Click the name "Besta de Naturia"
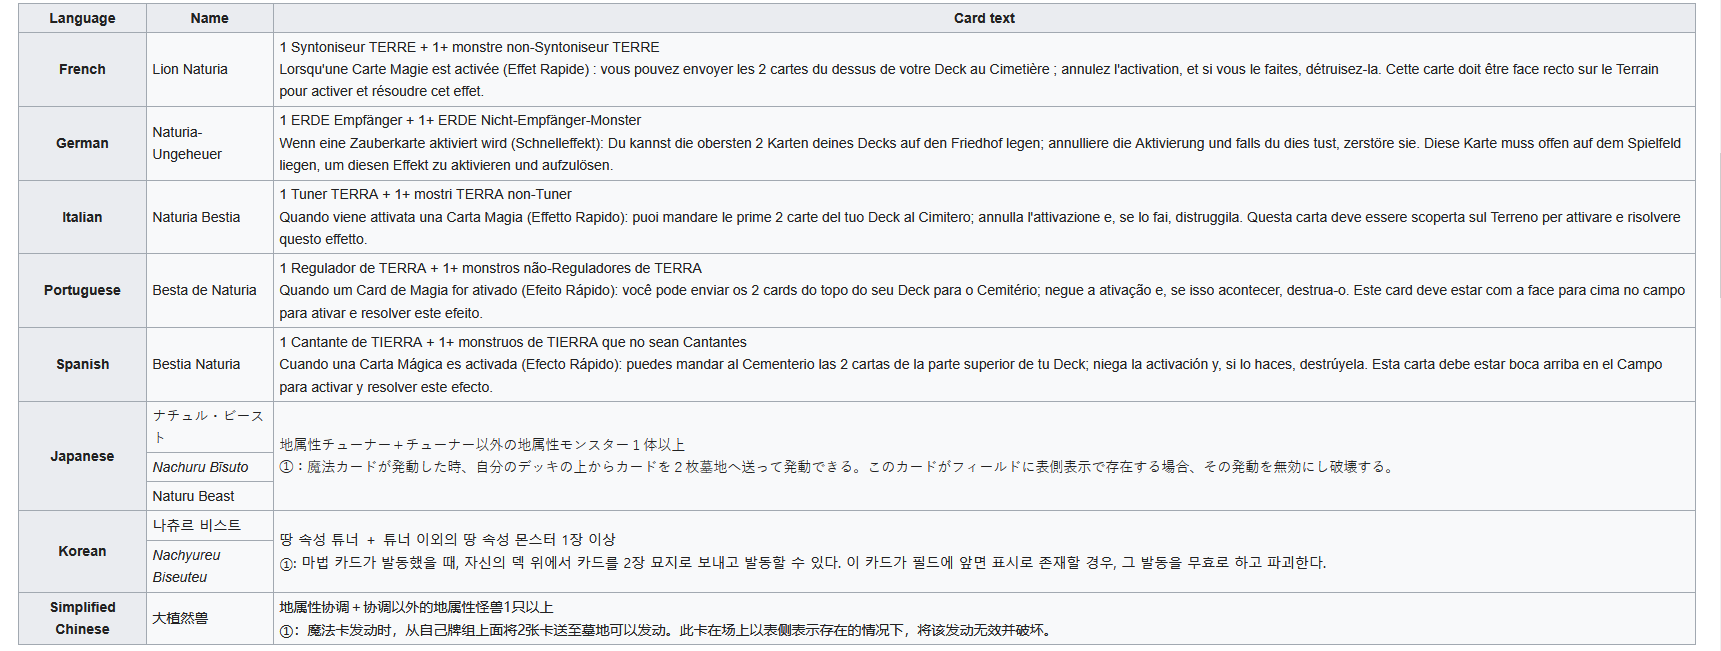The height and width of the screenshot is (651, 1721). pos(204,290)
